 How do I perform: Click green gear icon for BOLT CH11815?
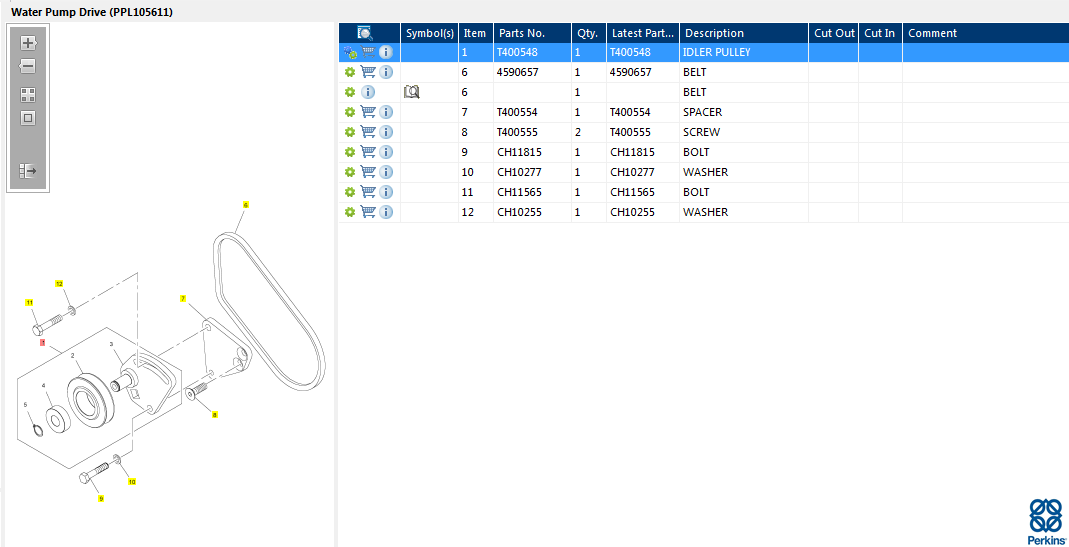click(x=350, y=152)
